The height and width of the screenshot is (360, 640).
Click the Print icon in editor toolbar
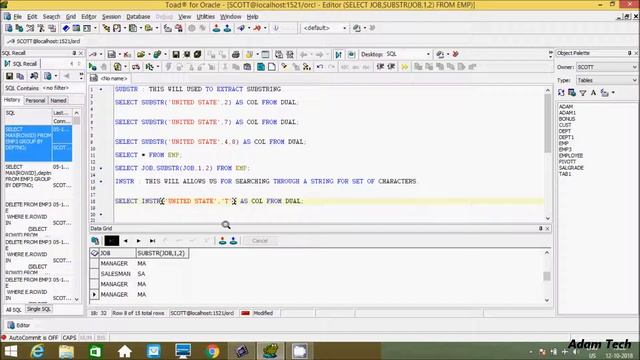point(236,54)
